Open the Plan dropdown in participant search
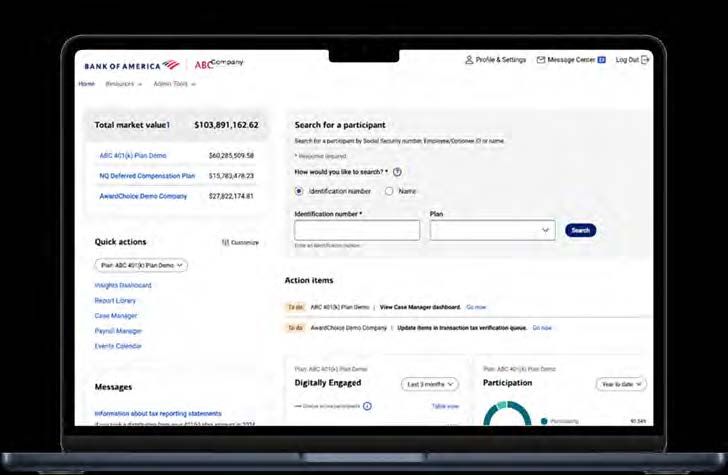Viewport: 728px width, 475px height. point(493,230)
